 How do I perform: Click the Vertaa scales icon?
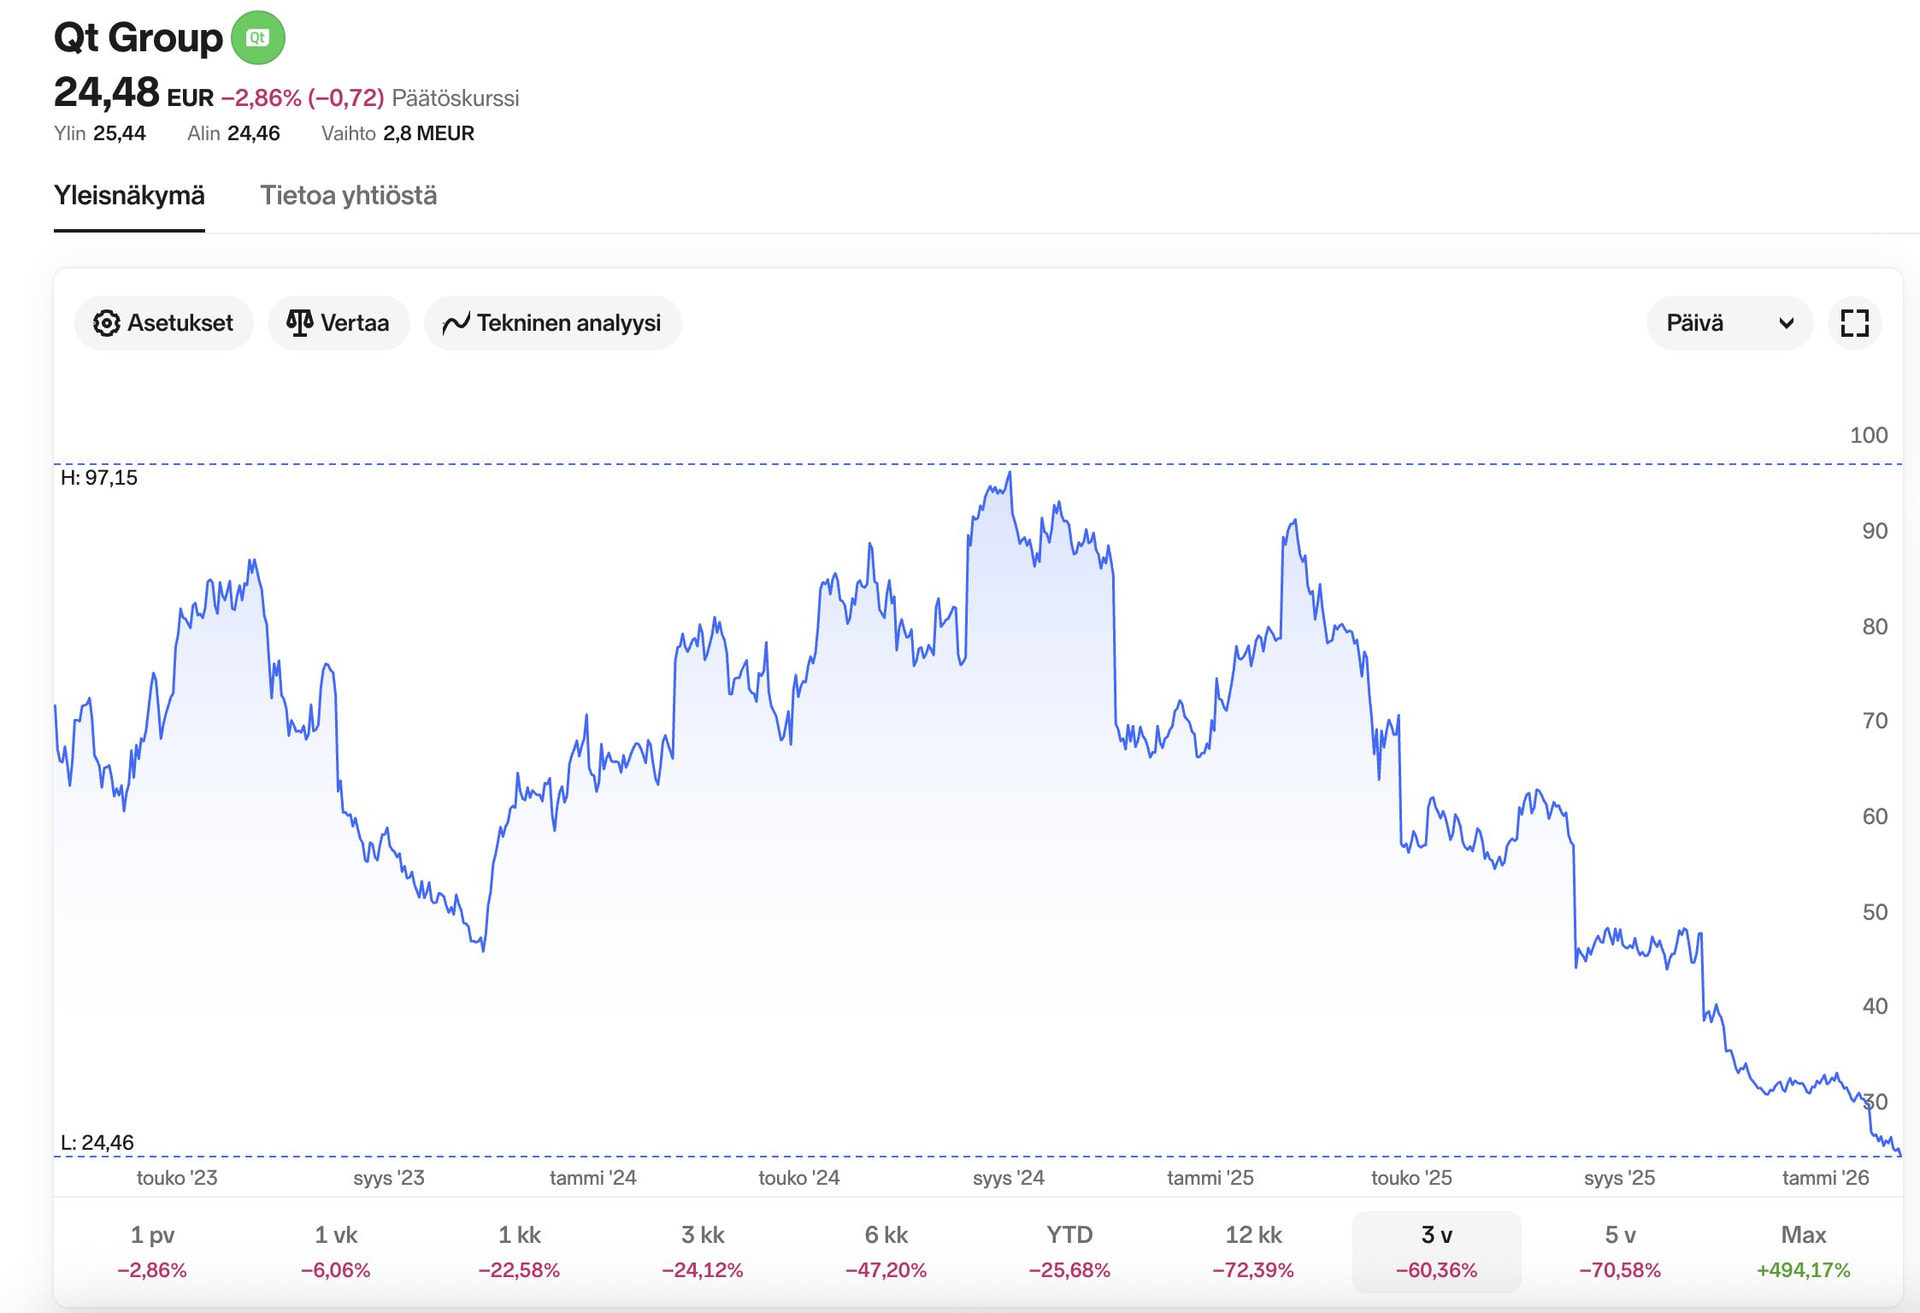click(x=299, y=323)
